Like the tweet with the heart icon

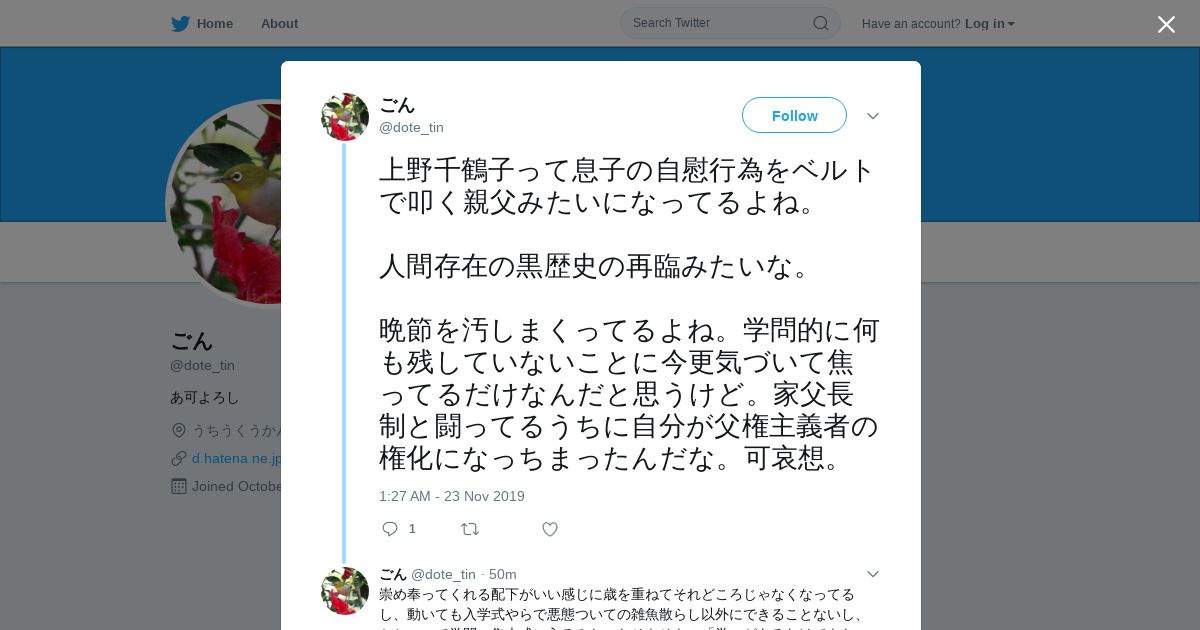pyautogui.click(x=550, y=529)
